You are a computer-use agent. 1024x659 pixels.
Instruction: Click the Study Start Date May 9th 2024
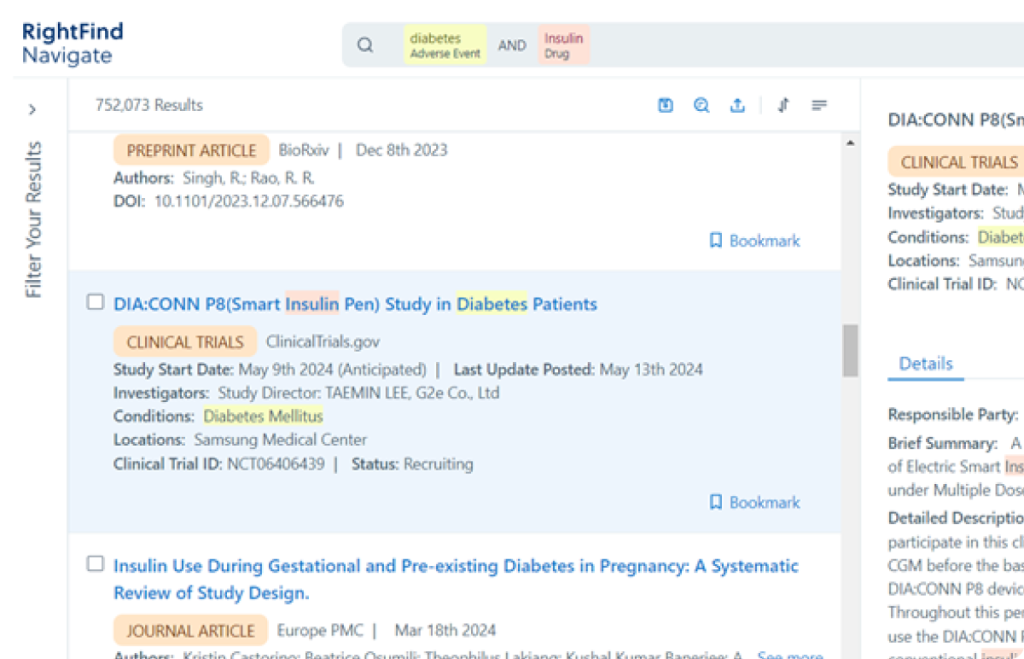click(x=270, y=370)
